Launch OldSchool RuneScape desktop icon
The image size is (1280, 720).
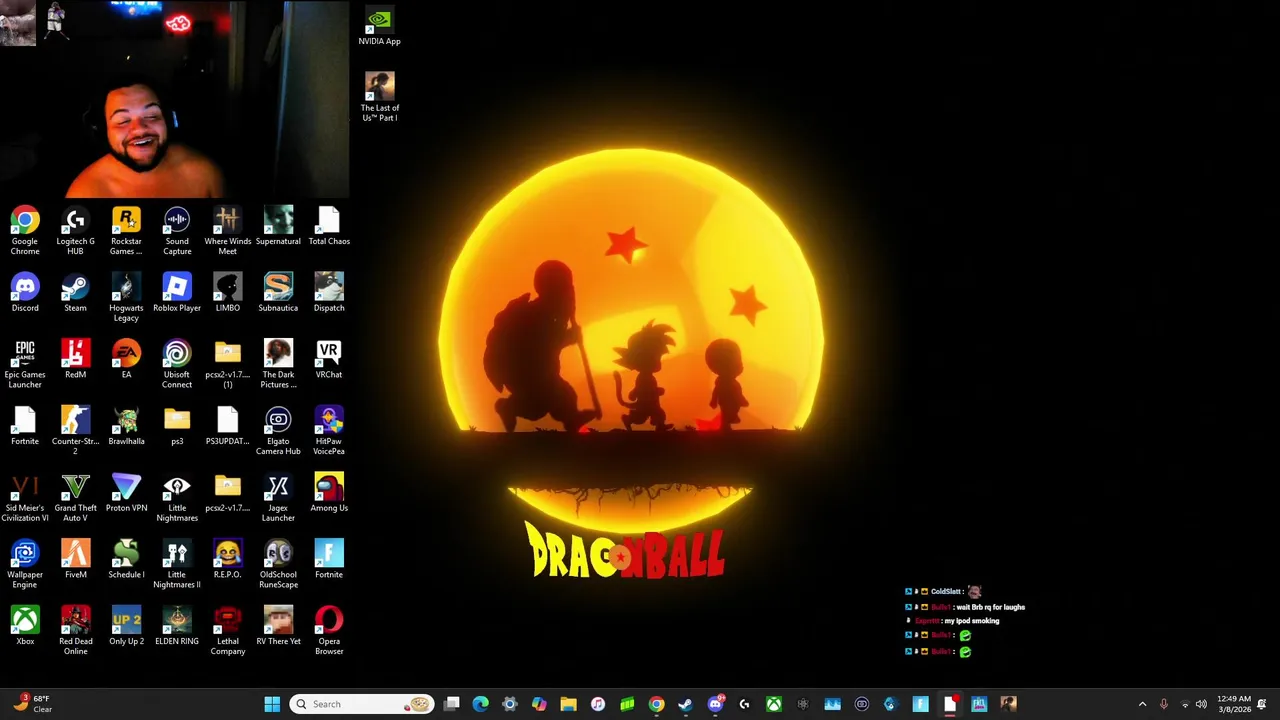click(278, 565)
